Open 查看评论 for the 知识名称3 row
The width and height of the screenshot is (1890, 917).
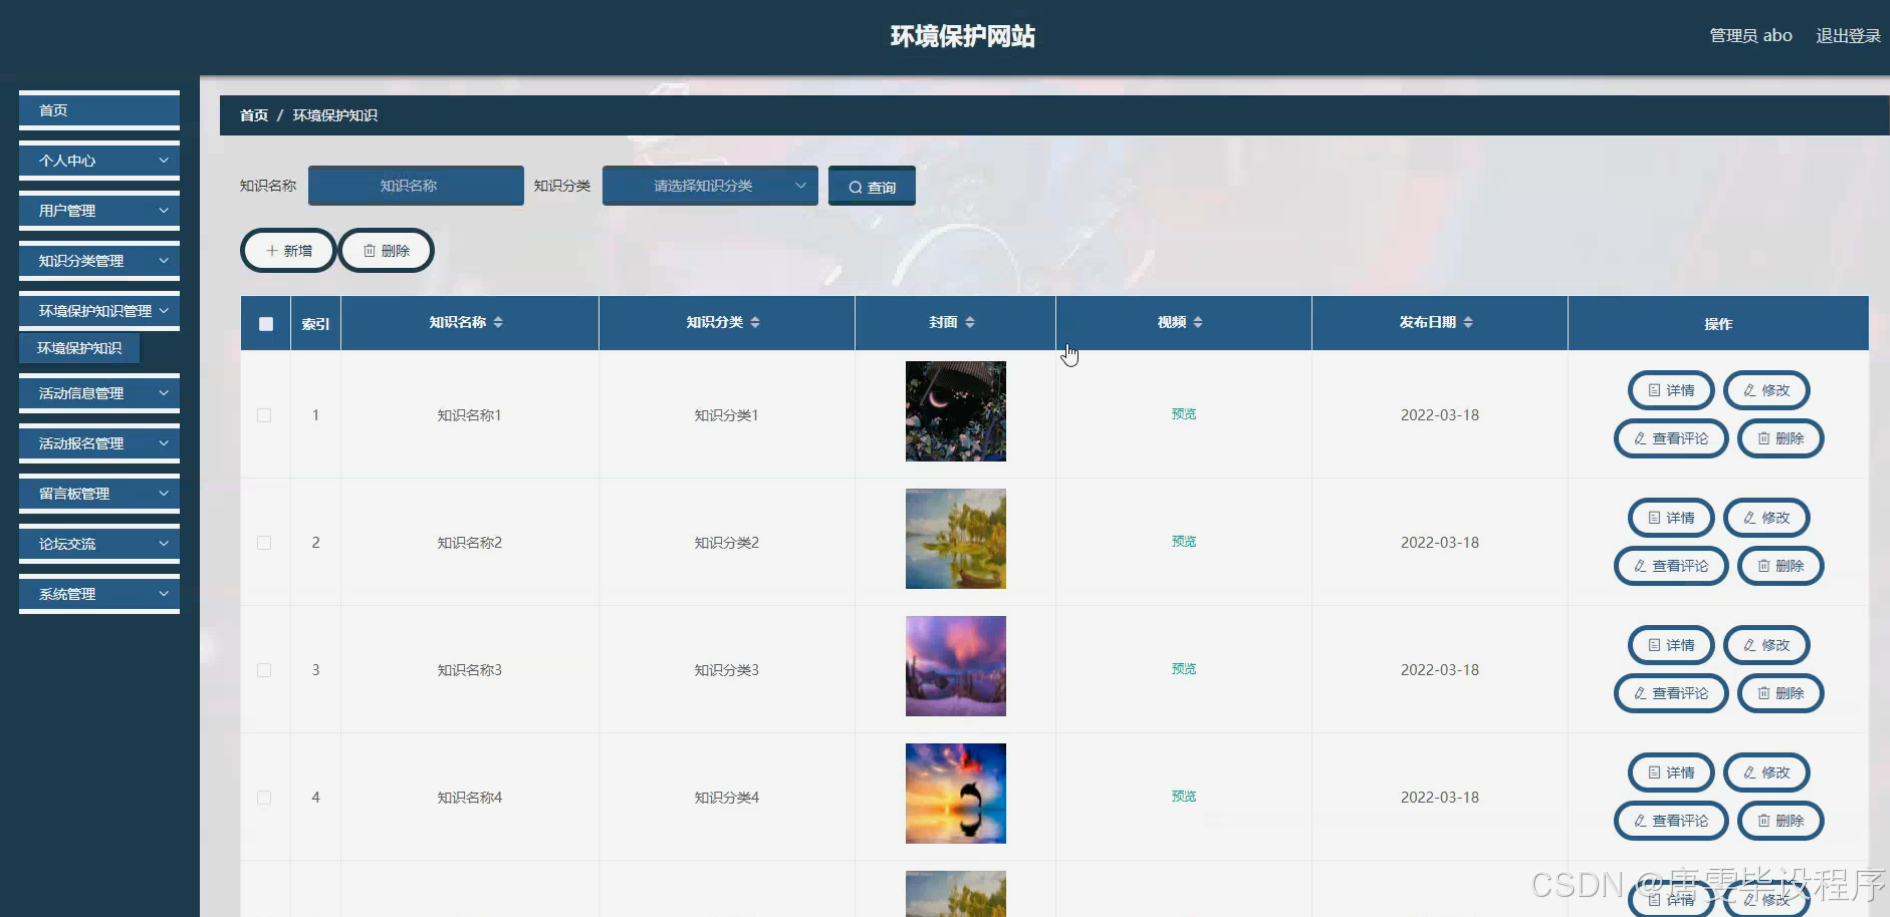[x=1671, y=693]
